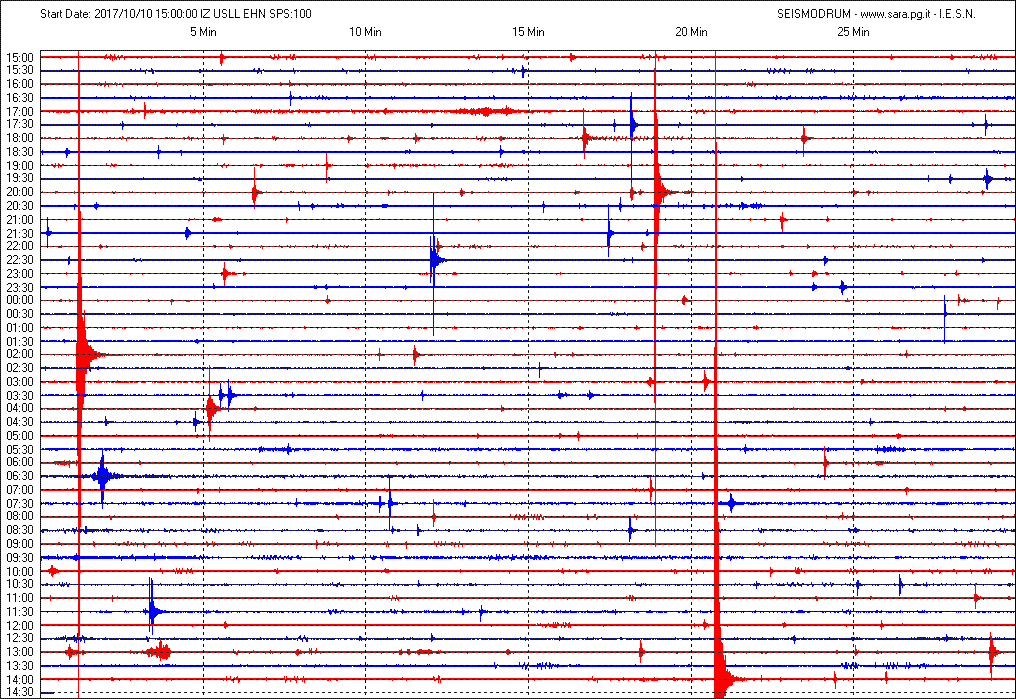Click the 03:00 row time label
Screen dimensions: 1016x699
click(20, 382)
